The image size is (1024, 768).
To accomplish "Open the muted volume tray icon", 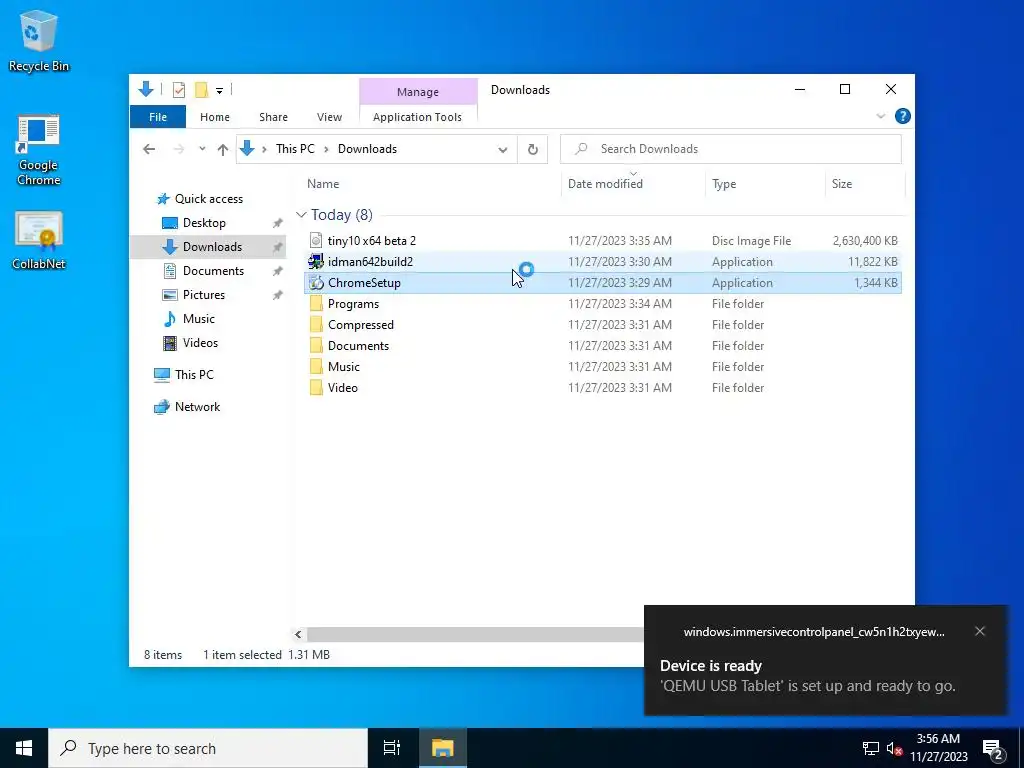I will [x=894, y=748].
